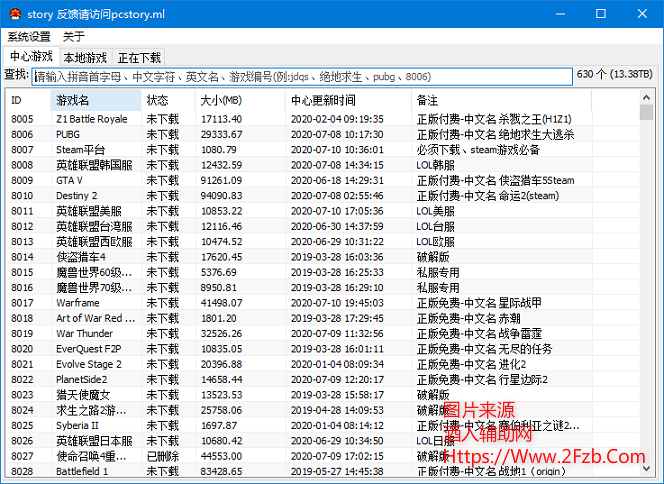Viewport: 664px width, 484px height.
Task: Switch to the 中心游戏 tab
Action: pyautogui.click(x=31, y=56)
